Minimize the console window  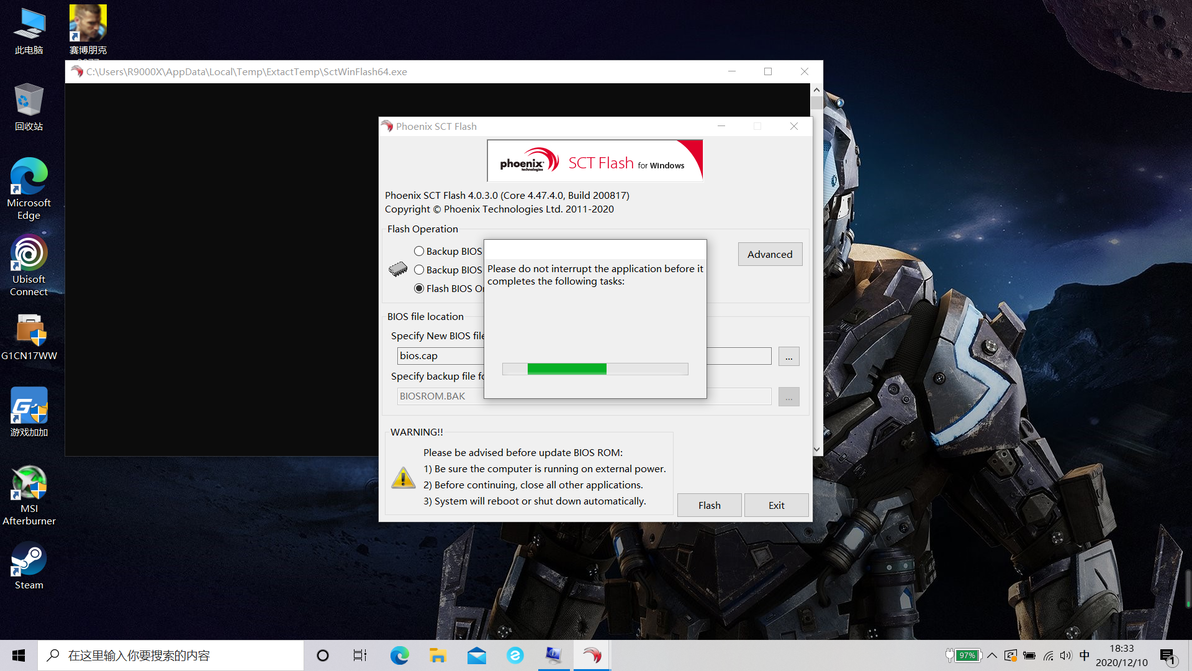pyautogui.click(x=731, y=71)
